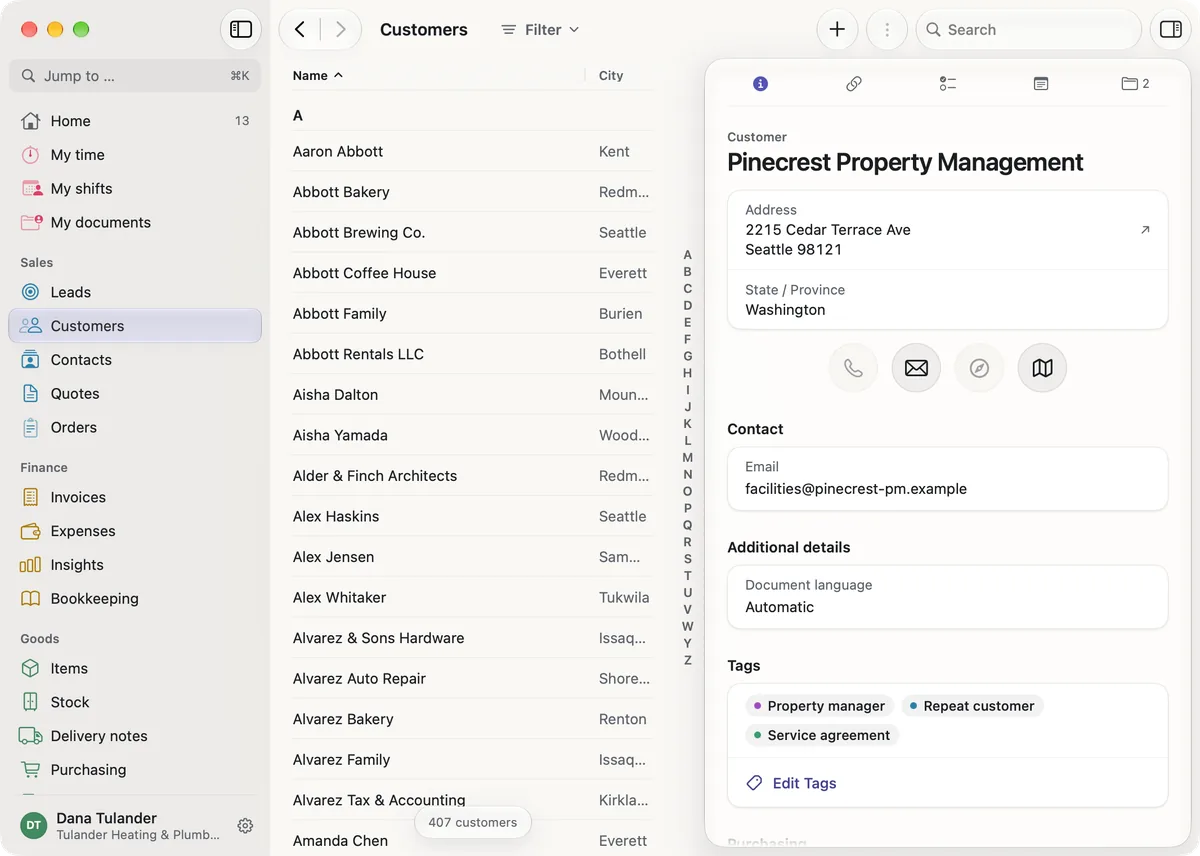The image size is (1200, 856).
Task: Select Alder & Finch Architects row
Action: point(472,476)
